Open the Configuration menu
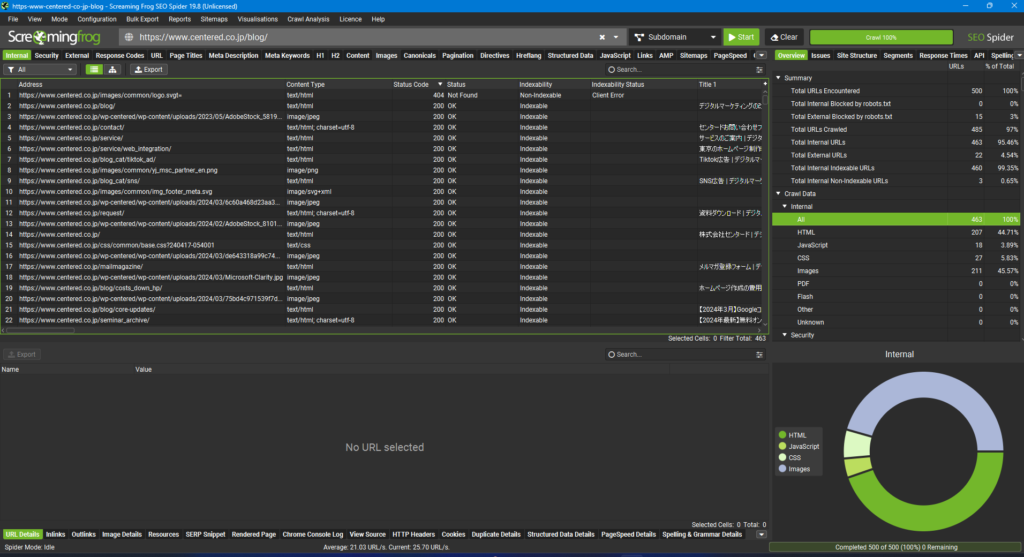1024x557 pixels. click(97, 19)
